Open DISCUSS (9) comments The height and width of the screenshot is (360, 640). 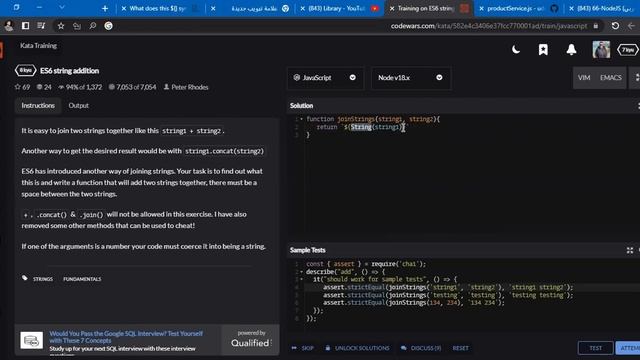(421, 348)
